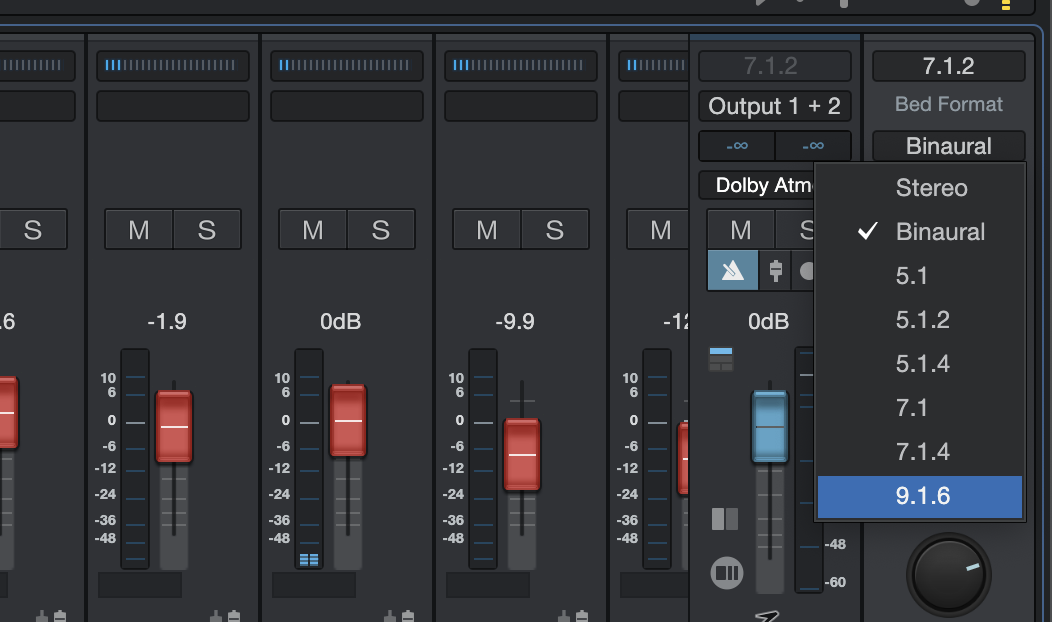This screenshot has height=622, width=1052.
Task: Click the small layout icon above the blue fader
Action: (721, 359)
